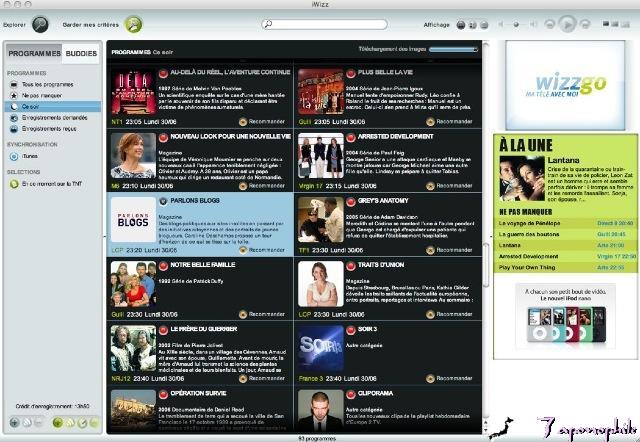Toggle record button for Au-delà du réel
The height and width of the screenshot is (442, 640).
163,73
